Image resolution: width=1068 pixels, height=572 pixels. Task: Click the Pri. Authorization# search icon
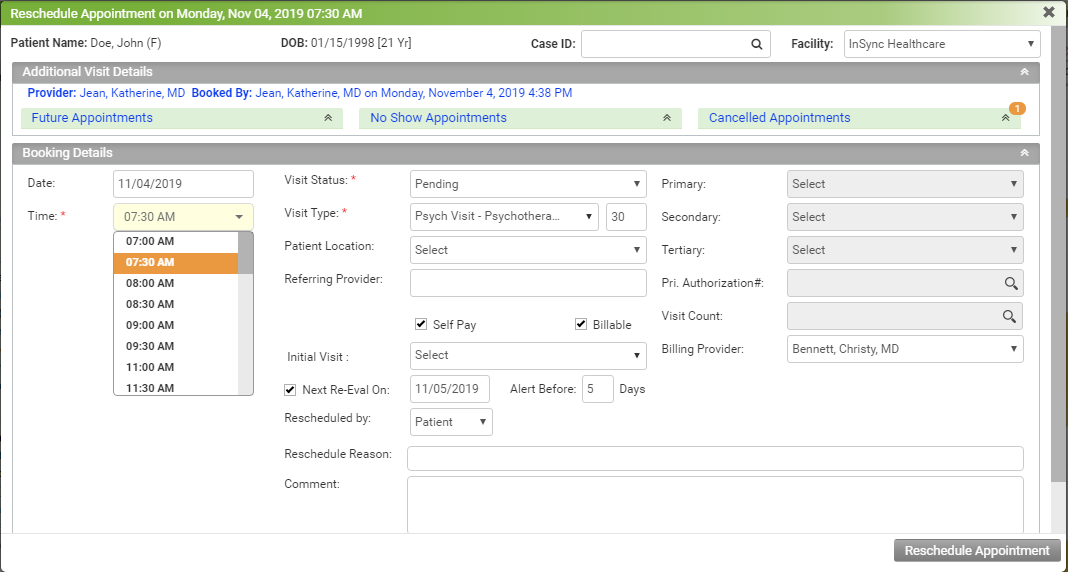(x=1011, y=283)
